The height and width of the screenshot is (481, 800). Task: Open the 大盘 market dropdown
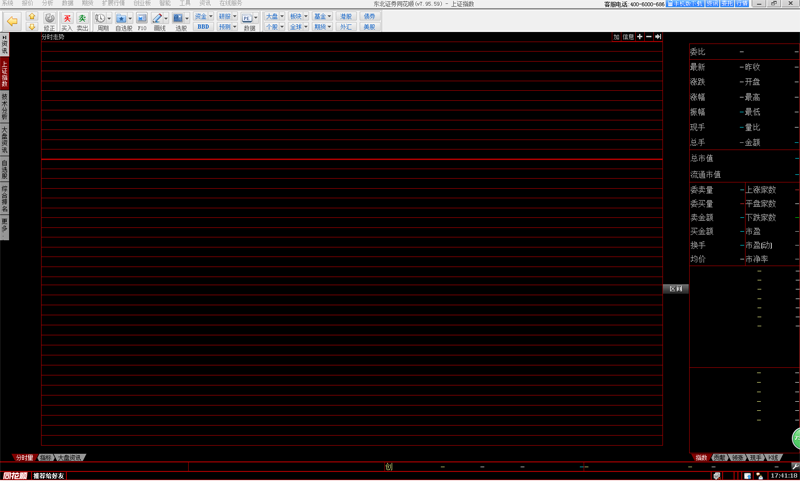point(273,17)
